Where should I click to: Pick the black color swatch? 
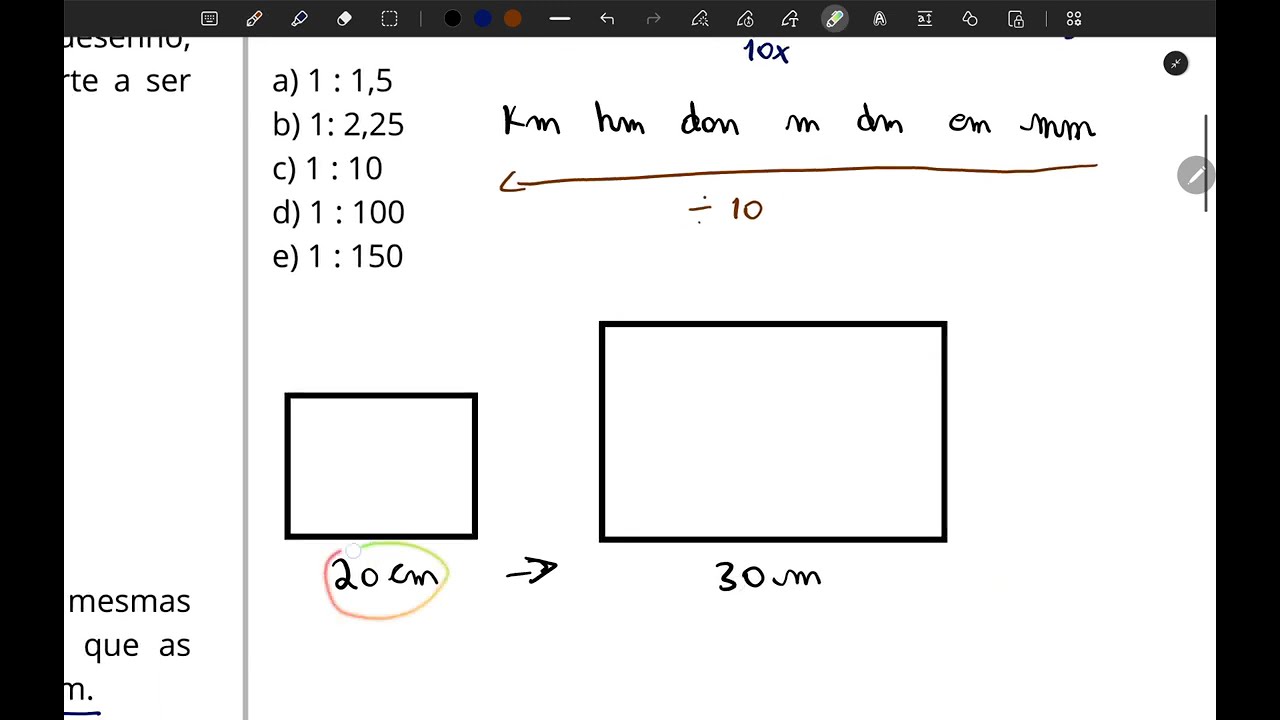tap(453, 19)
